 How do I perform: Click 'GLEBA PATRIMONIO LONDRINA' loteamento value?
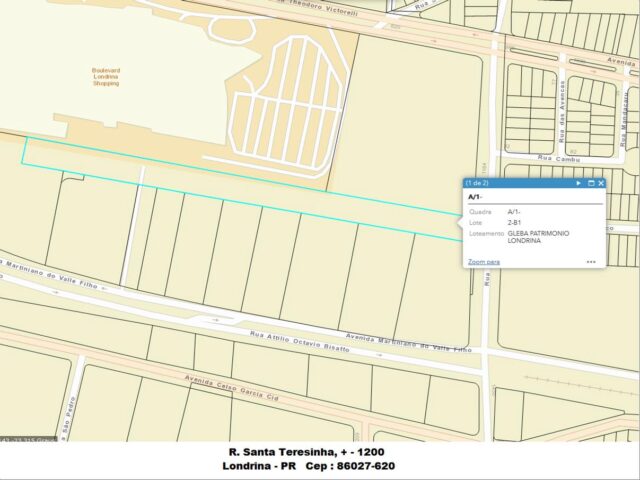click(x=538, y=237)
